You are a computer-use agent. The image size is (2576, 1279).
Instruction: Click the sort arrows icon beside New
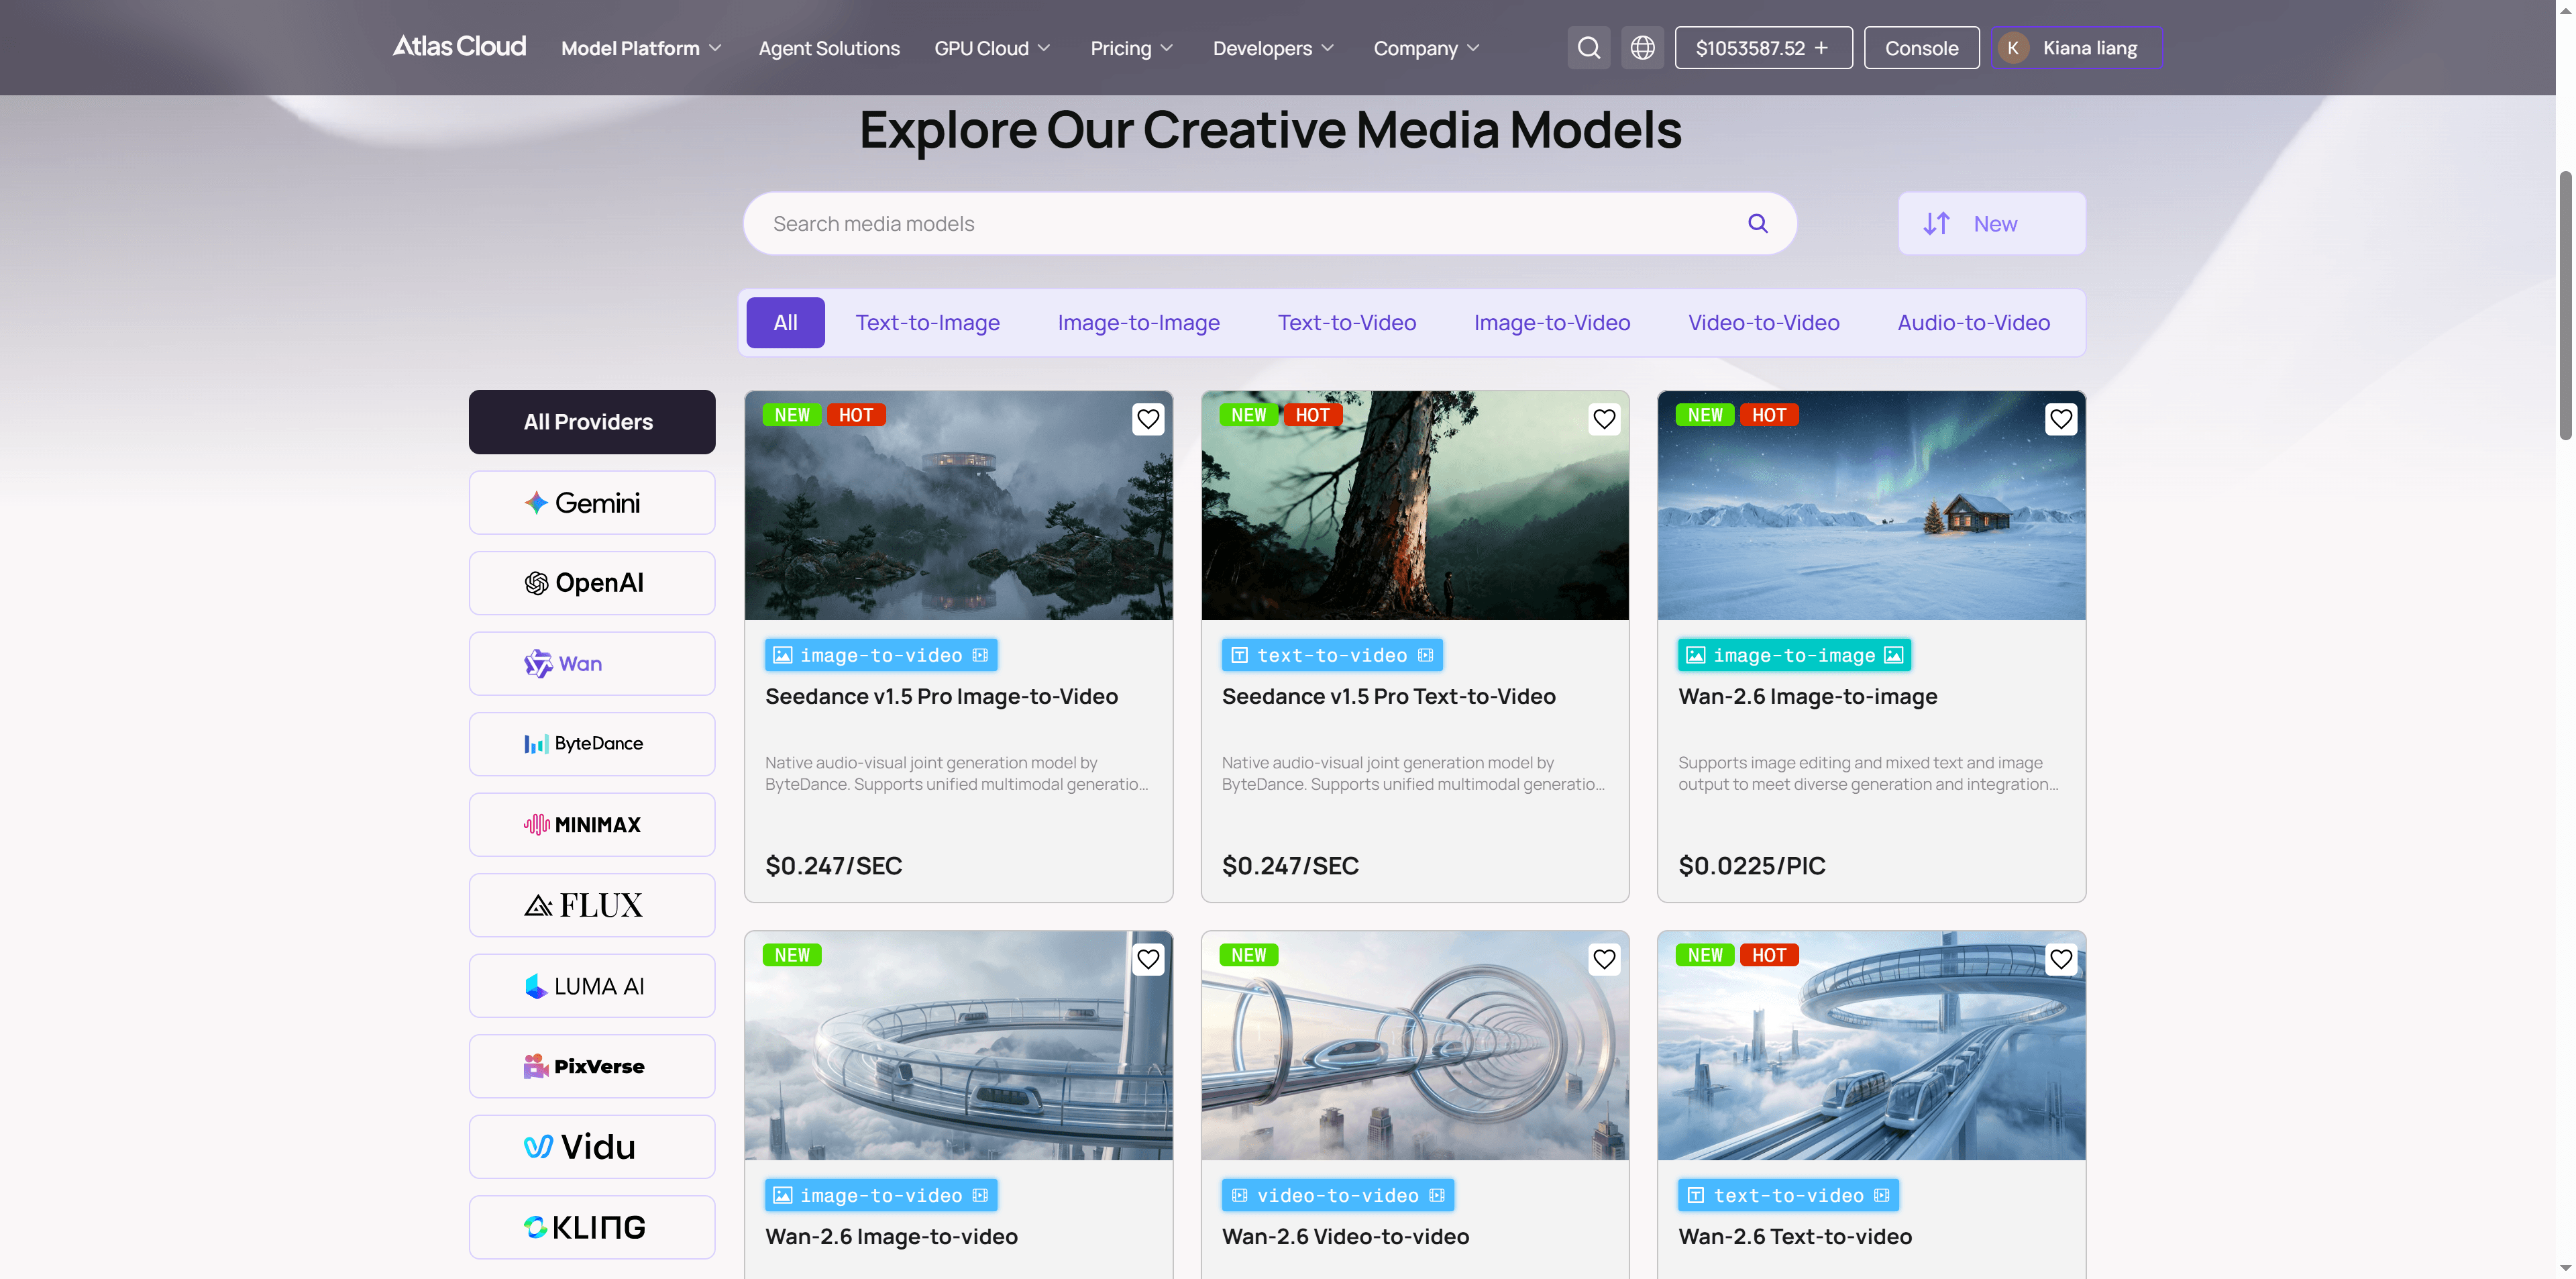1936,223
